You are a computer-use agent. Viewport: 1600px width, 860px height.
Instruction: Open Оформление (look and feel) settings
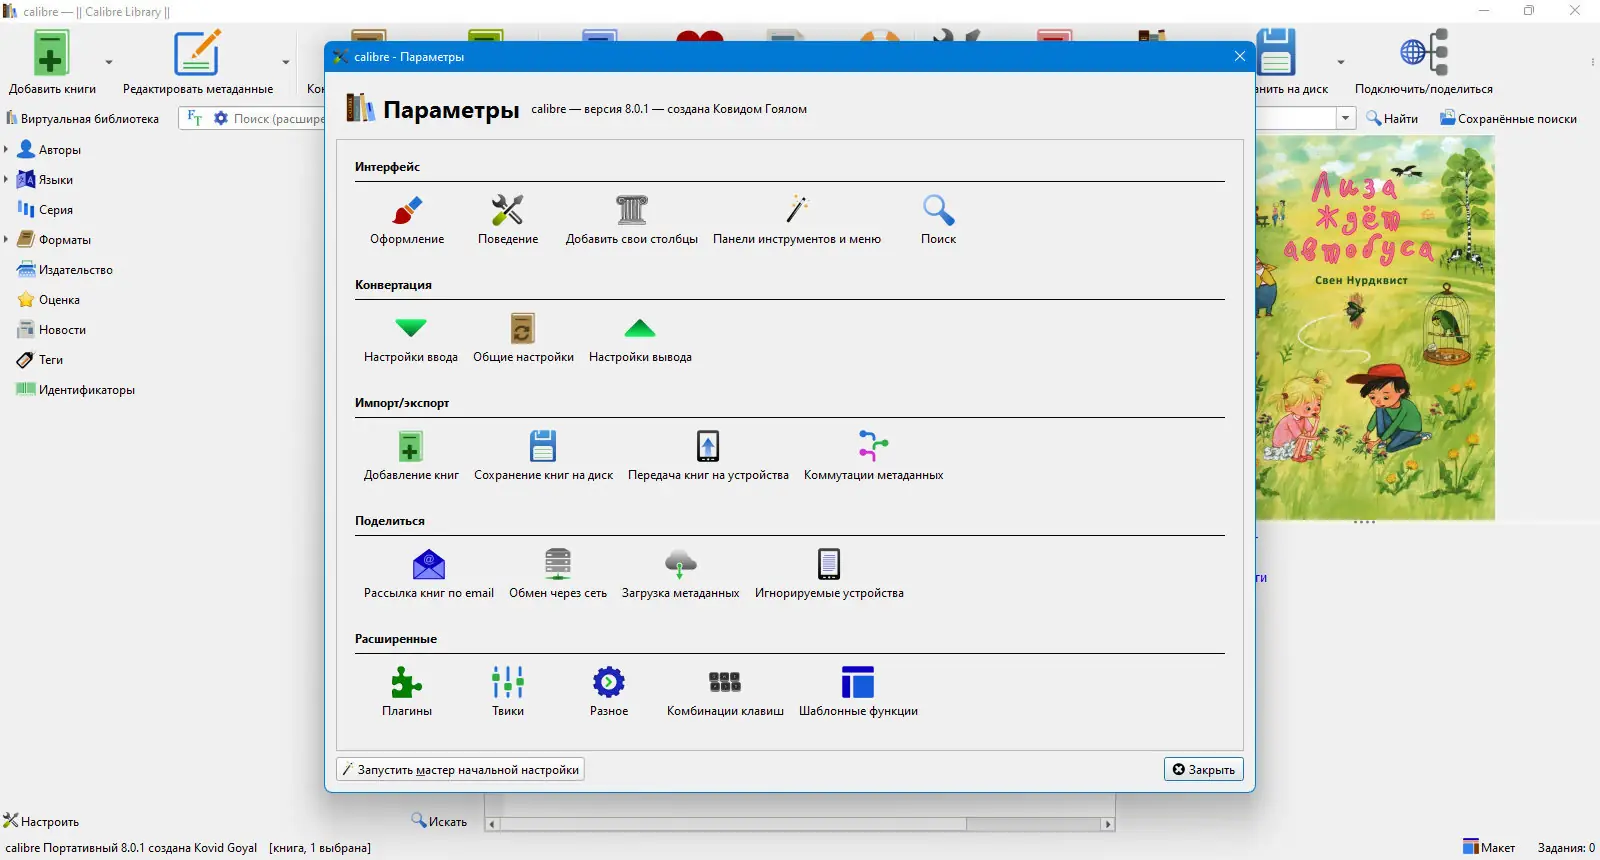click(x=407, y=220)
